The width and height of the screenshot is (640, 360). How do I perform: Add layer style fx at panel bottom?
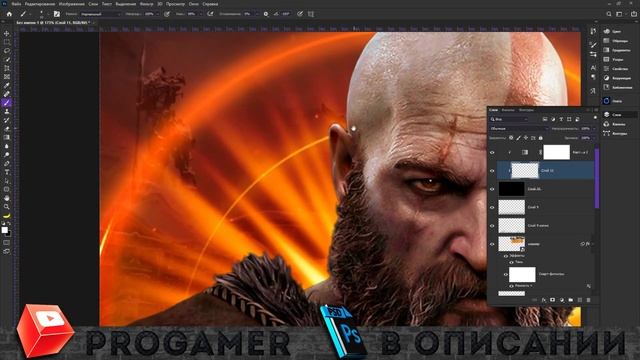(544, 300)
